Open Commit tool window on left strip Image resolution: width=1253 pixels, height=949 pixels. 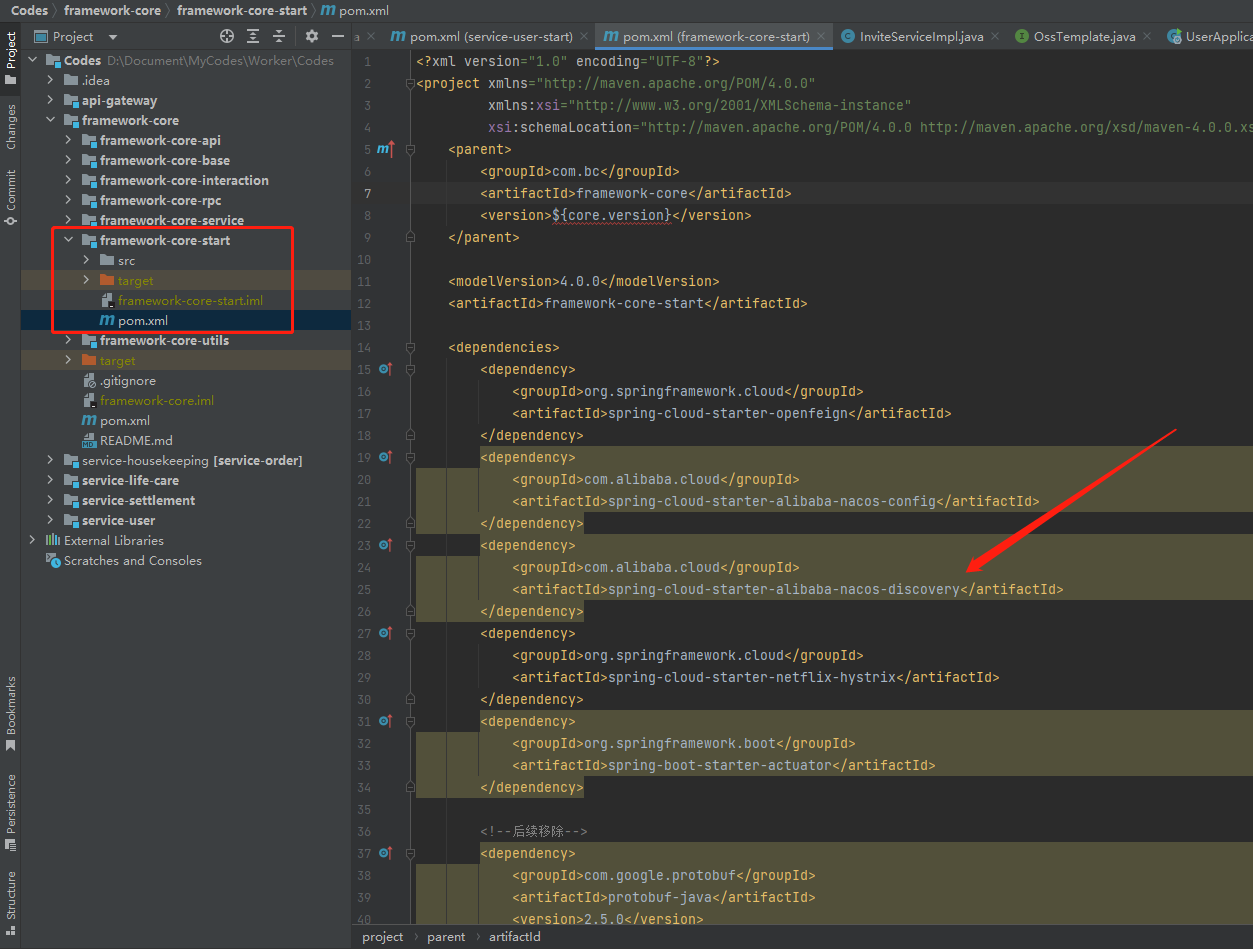click(x=11, y=197)
